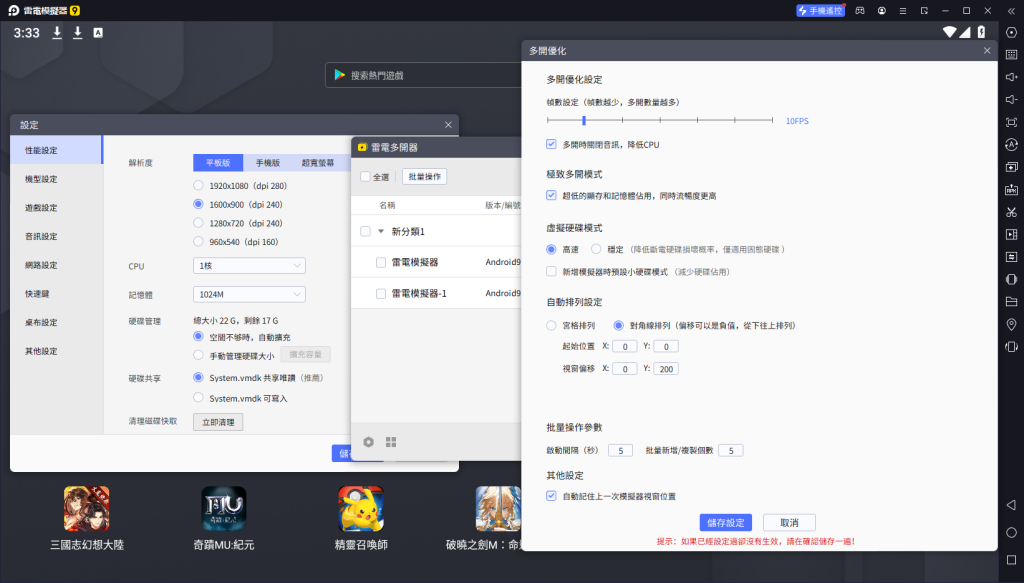Open virtual location pin icon

pyautogui.click(x=1011, y=324)
